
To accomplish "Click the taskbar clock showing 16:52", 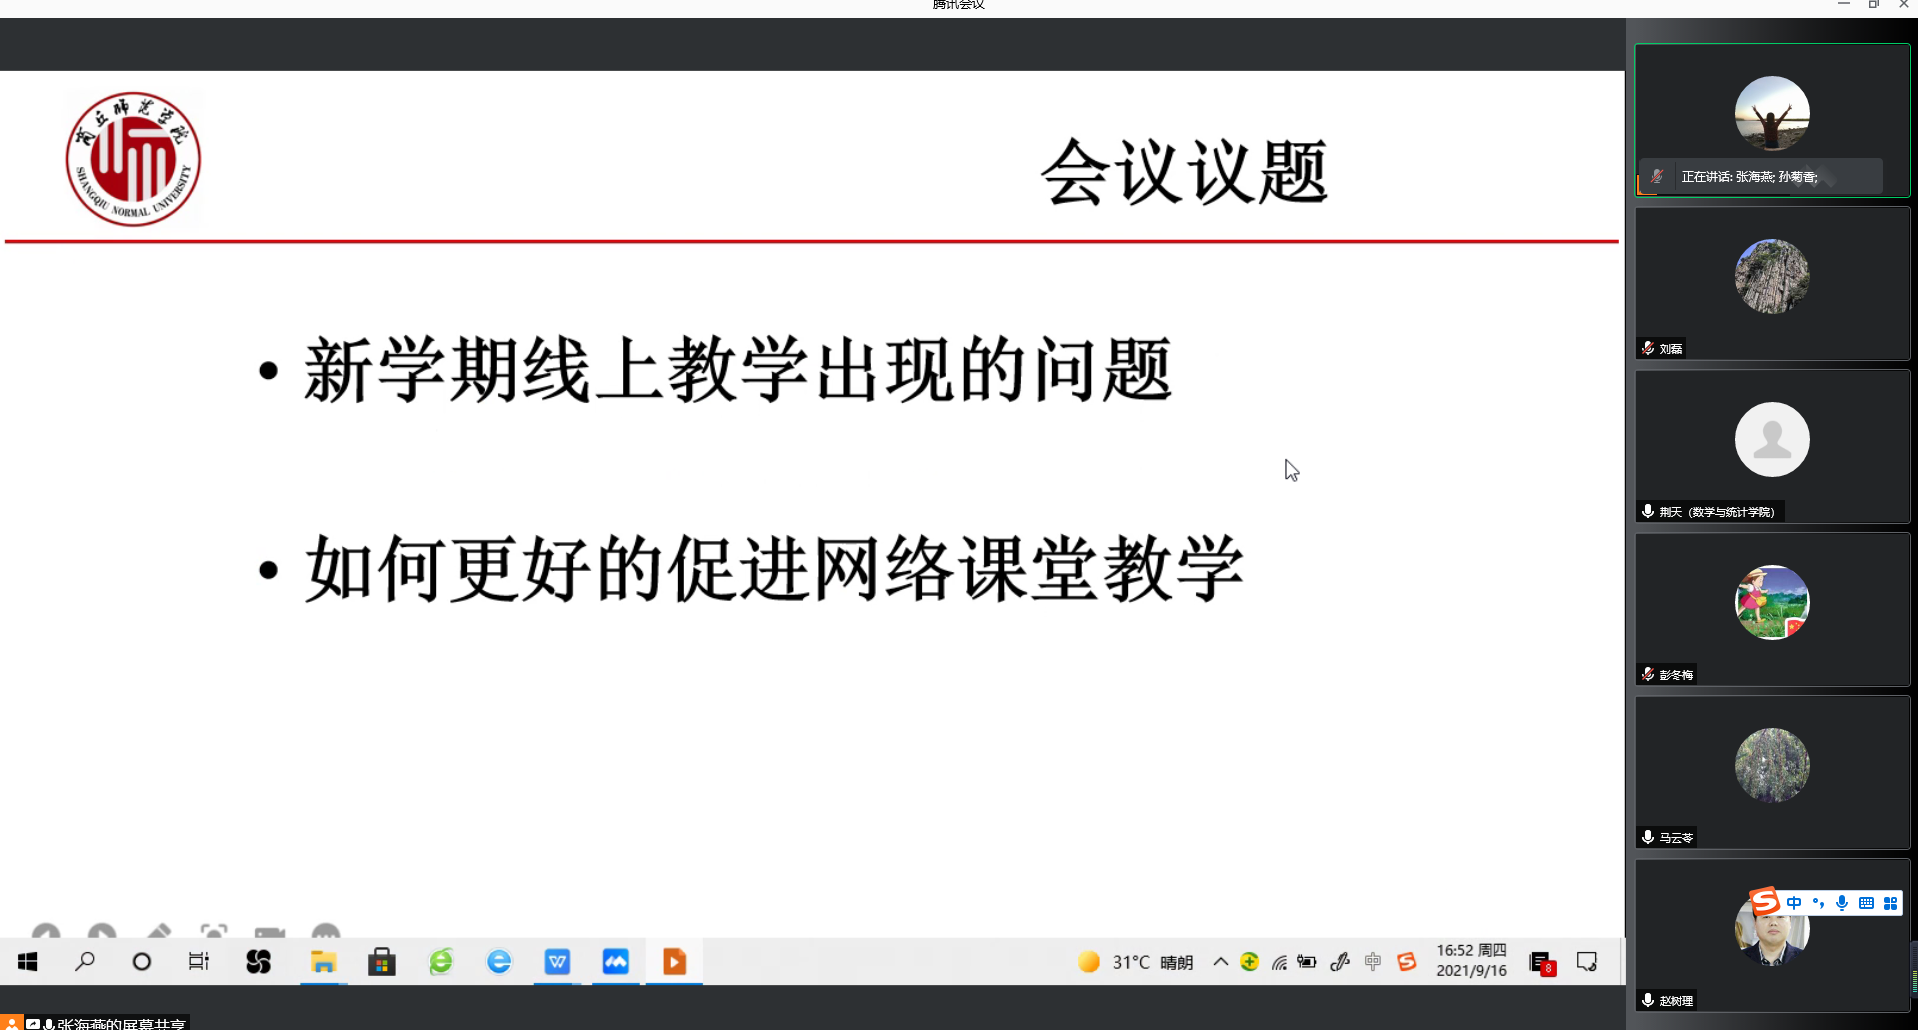I will tap(1471, 961).
